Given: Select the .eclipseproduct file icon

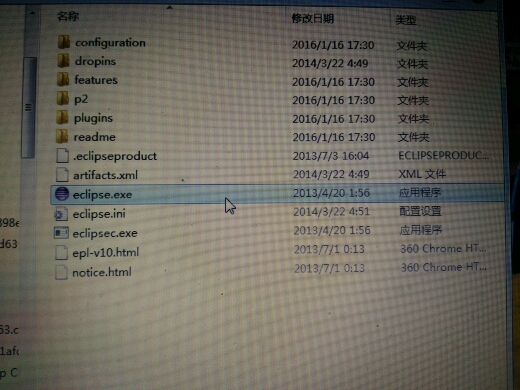Looking at the screenshot, I should click(62, 156).
